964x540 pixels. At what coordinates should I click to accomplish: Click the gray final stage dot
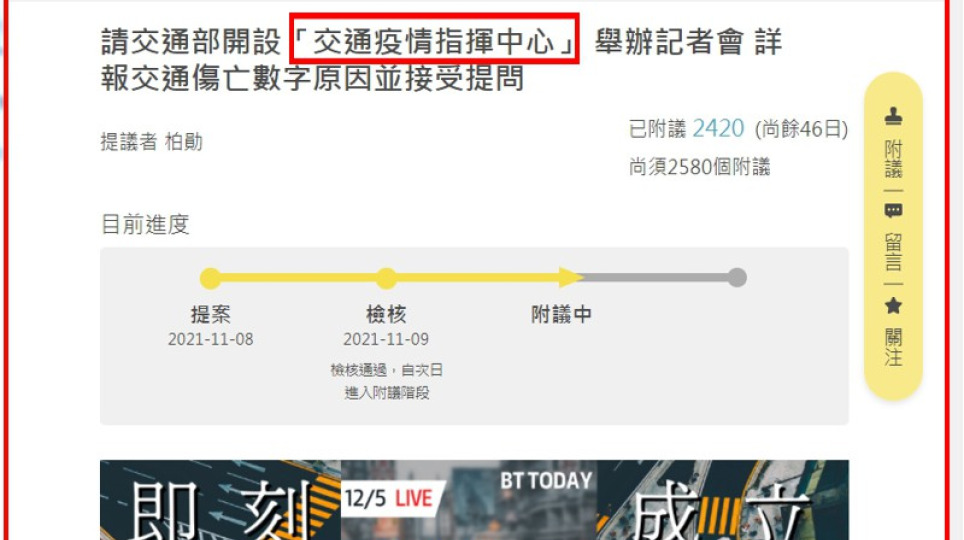tap(737, 277)
